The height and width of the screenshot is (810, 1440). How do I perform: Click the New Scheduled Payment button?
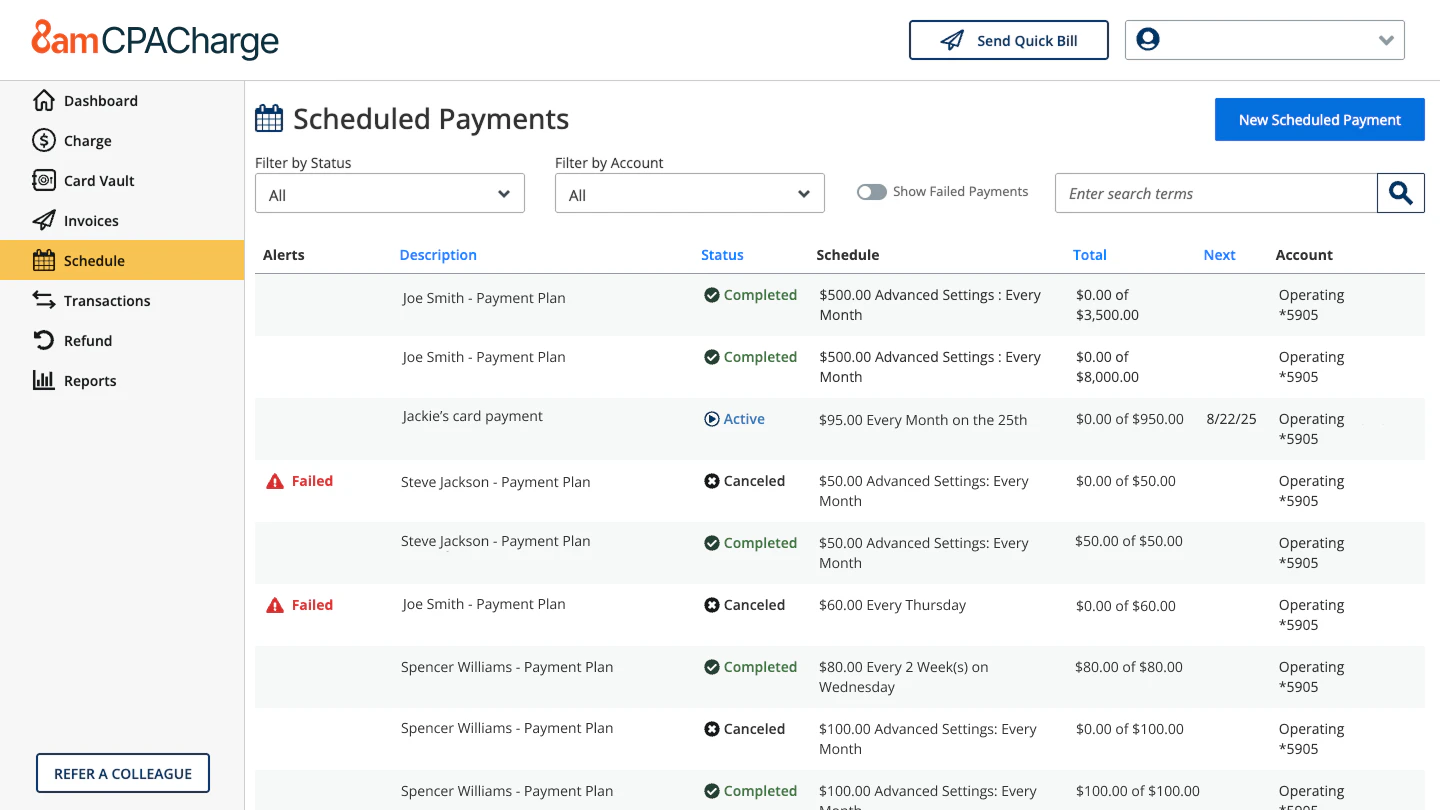pos(1319,119)
